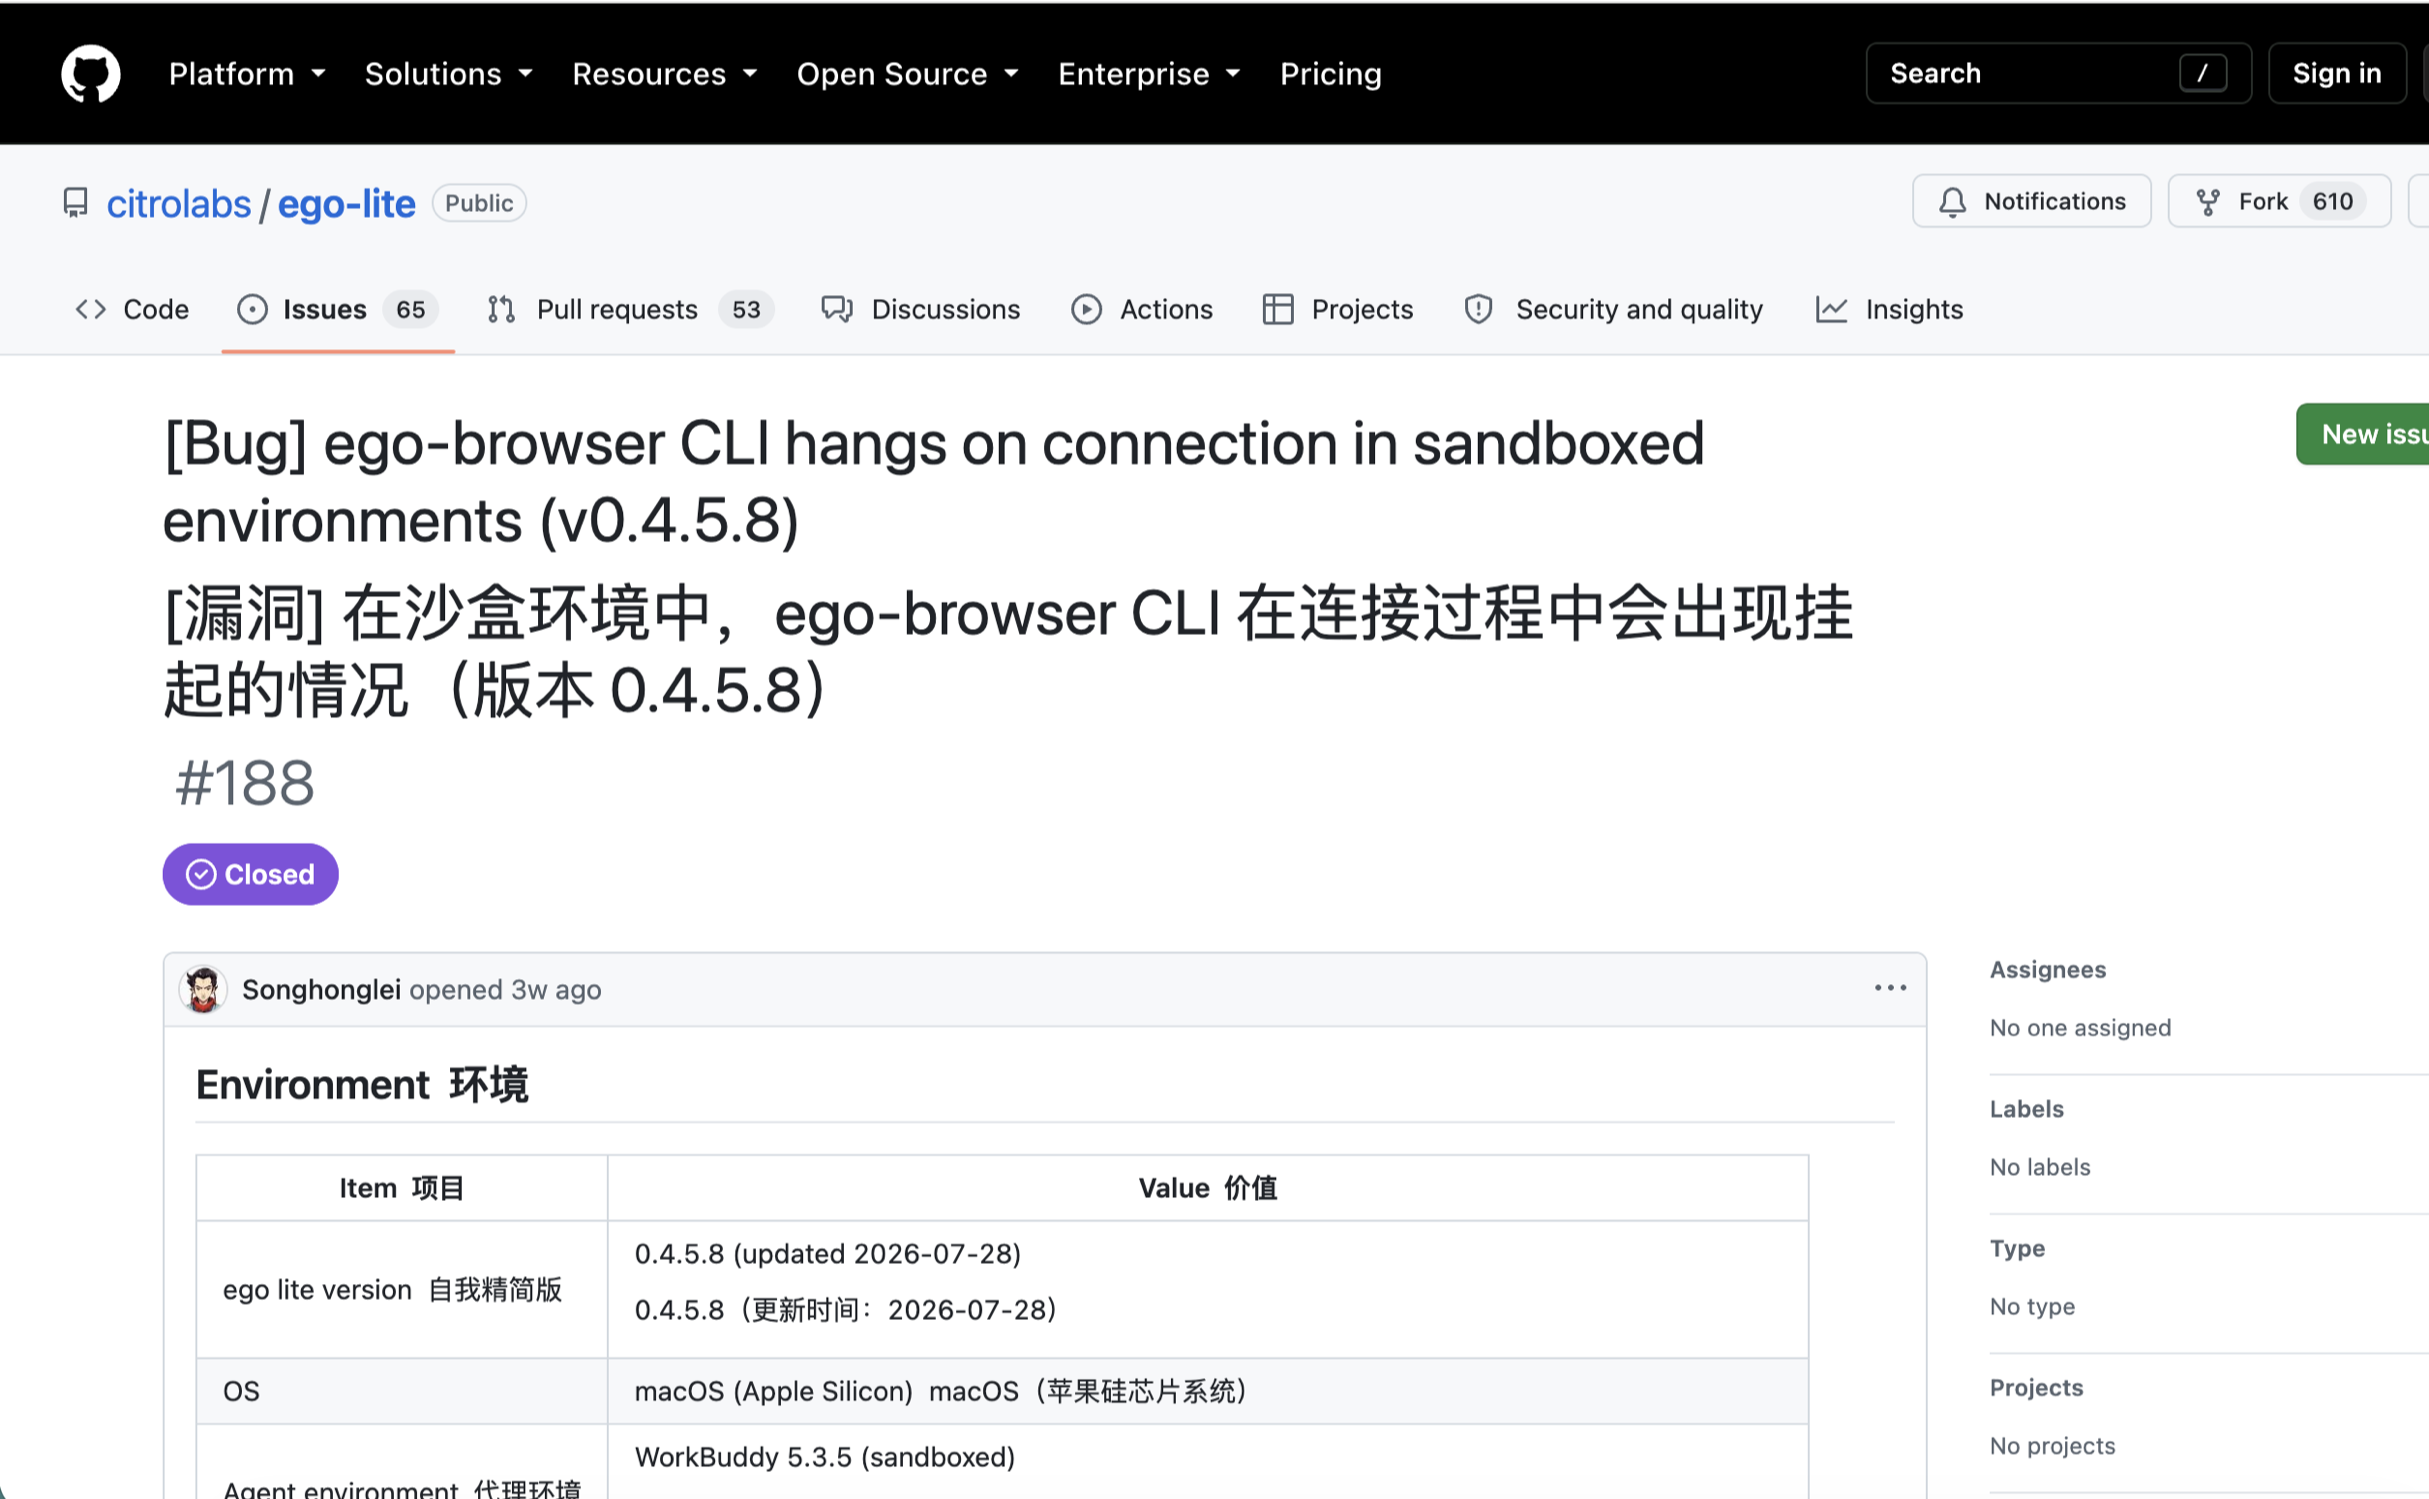Click the green New issue button
Image resolution: width=2429 pixels, height=1499 pixels.
tap(2362, 434)
